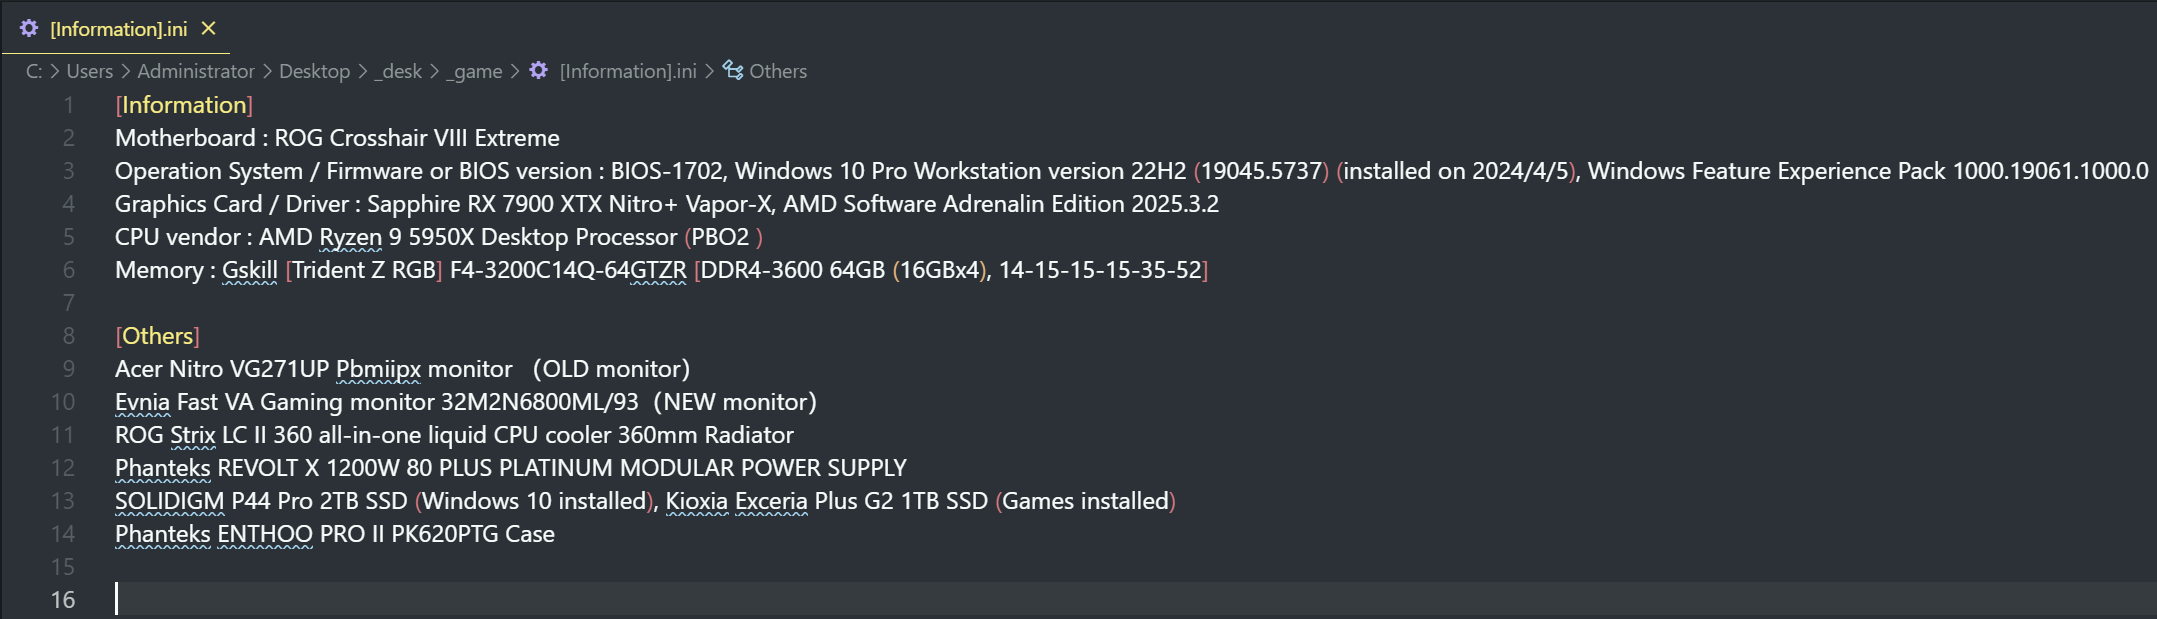Open the Others symbol breadcrumb
Screen dimensions: 2157x619
(x=778, y=71)
